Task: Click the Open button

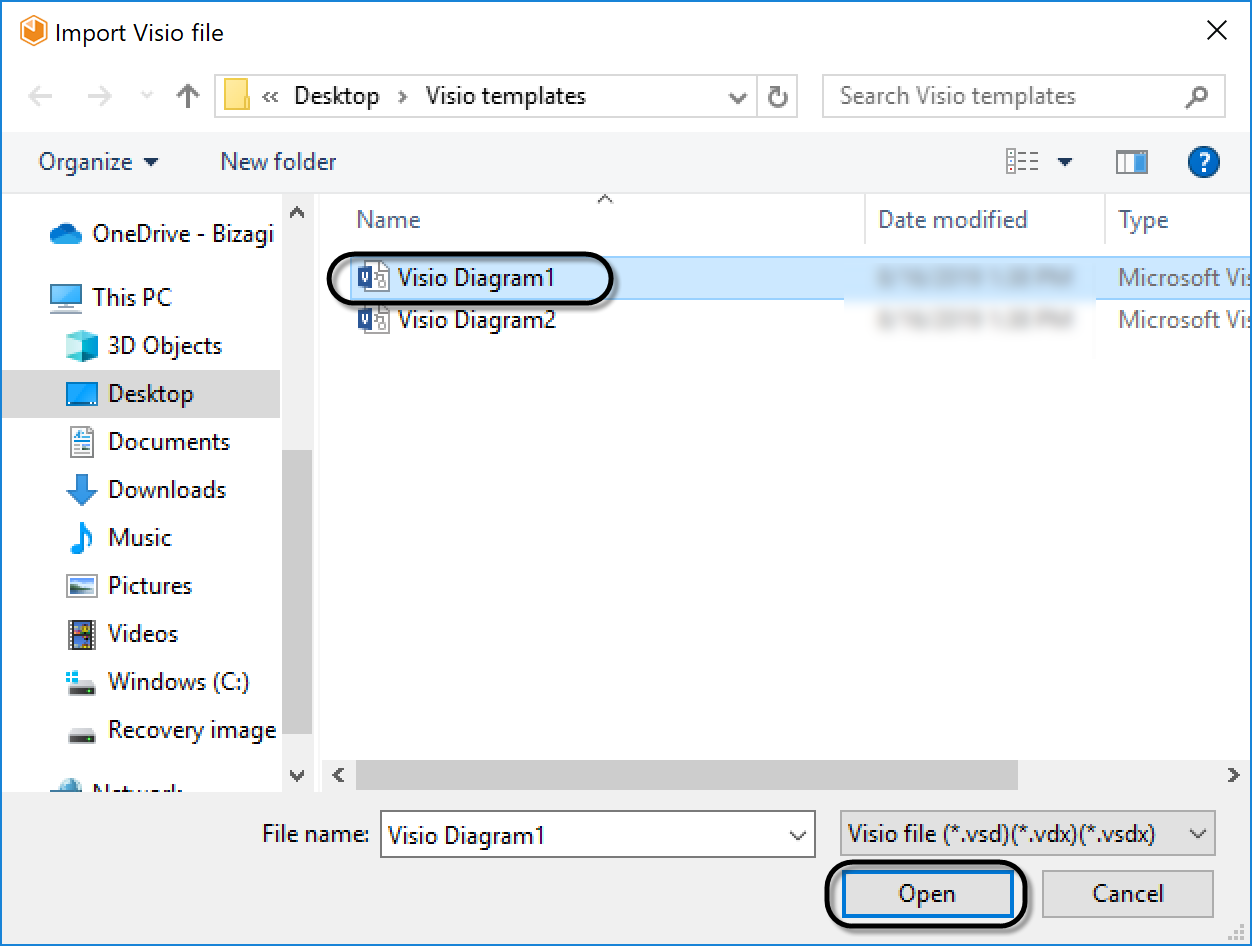Action: click(927, 894)
